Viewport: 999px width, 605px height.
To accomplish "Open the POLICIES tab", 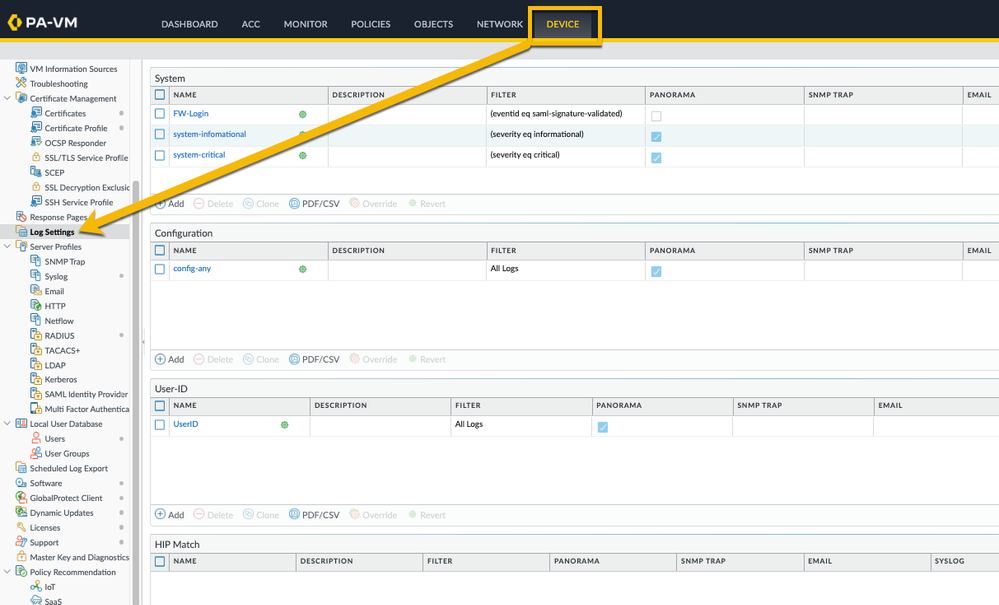I will click(x=370, y=24).
